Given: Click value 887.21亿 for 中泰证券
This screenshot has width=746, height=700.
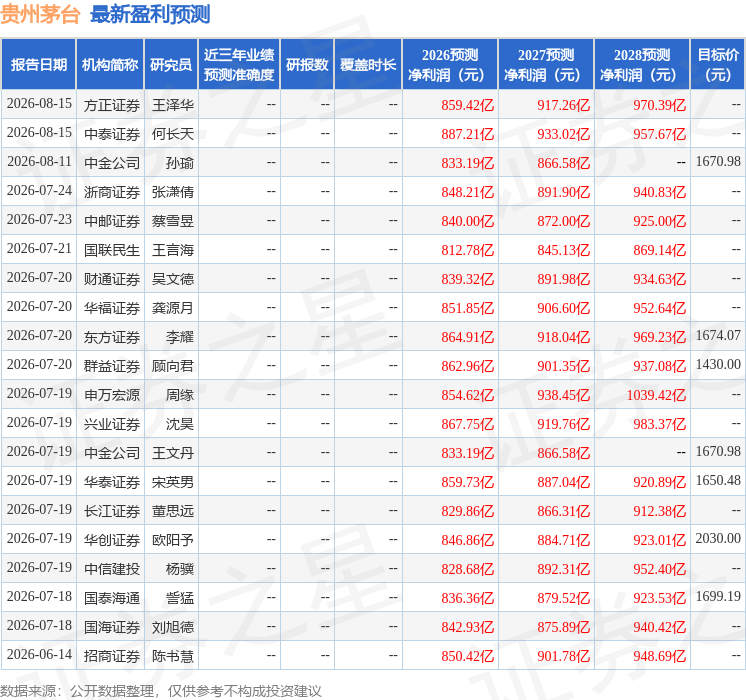Looking at the screenshot, I should point(467,134).
